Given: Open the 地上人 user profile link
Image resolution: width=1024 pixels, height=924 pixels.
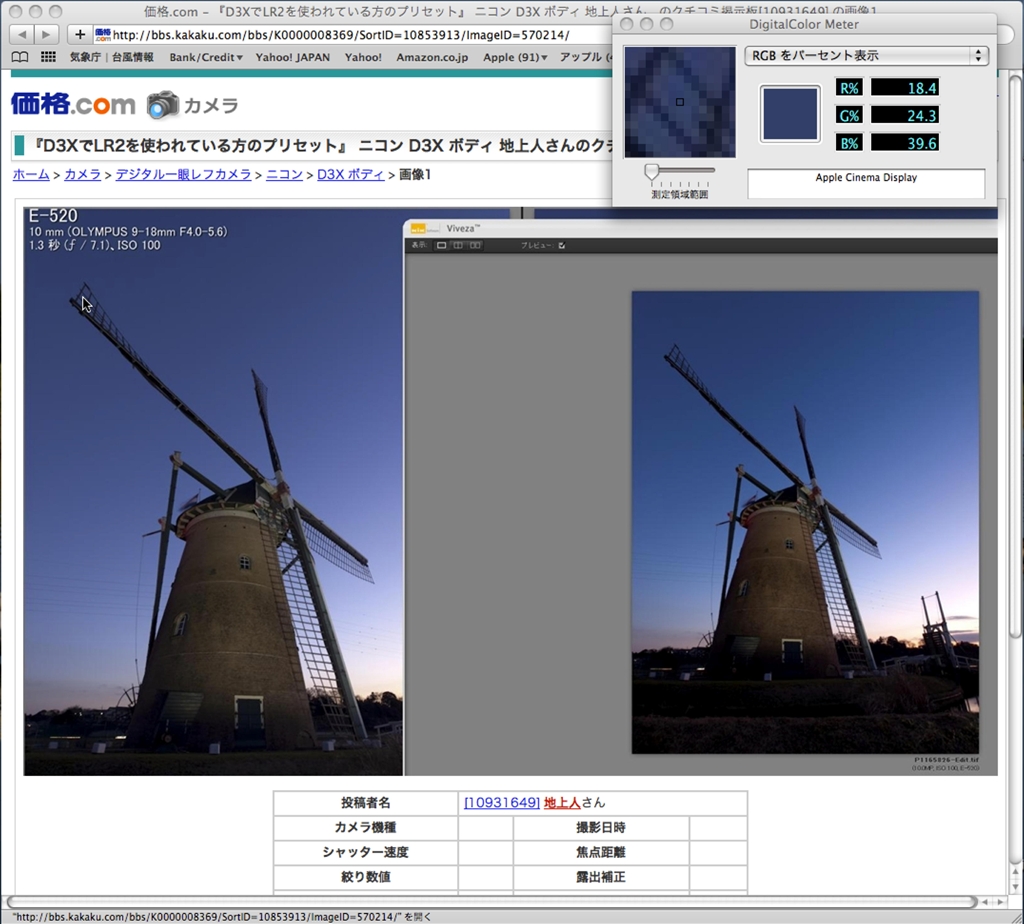Looking at the screenshot, I should (x=562, y=802).
